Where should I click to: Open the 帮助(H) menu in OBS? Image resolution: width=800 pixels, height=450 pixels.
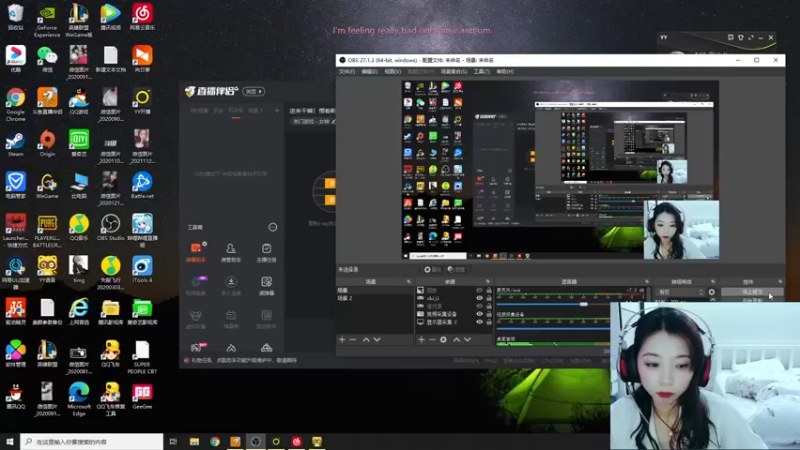[x=505, y=72]
